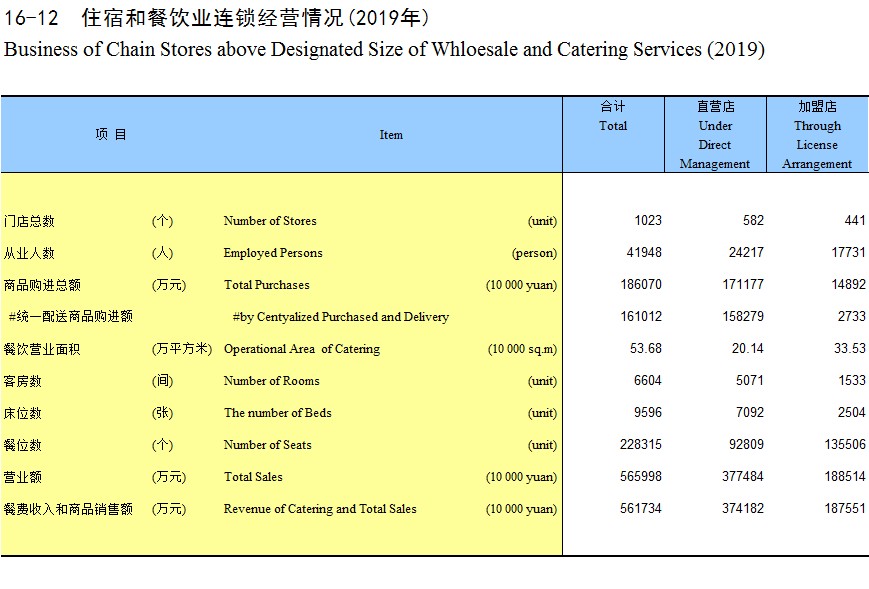Select the '加盟店 Through License Arrangement' header
Viewport: 869px width, 589px height.
click(817, 135)
